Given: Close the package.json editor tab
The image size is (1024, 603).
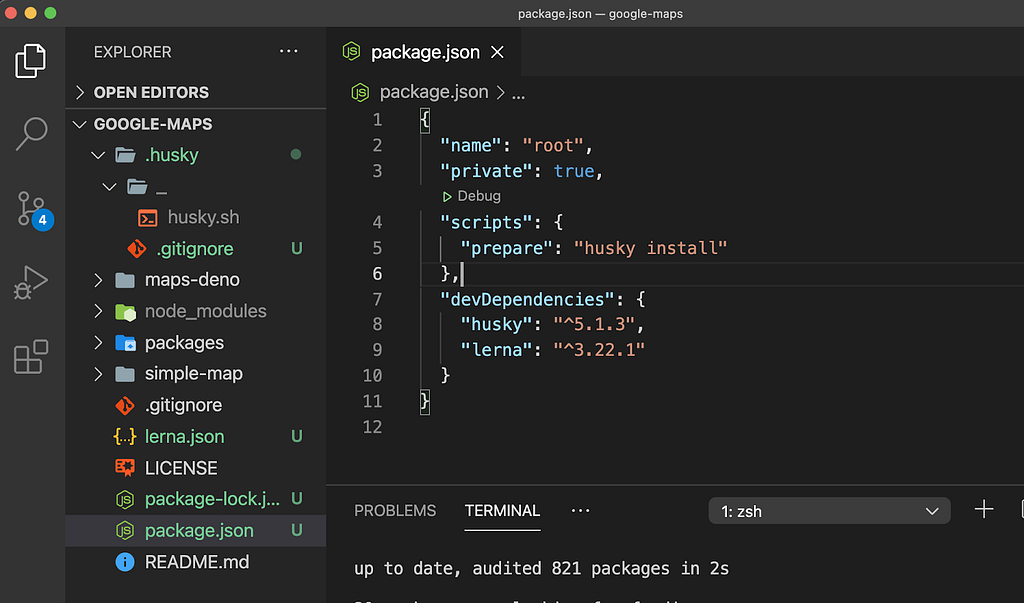Looking at the screenshot, I should pyautogui.click(x=497, y=52).
